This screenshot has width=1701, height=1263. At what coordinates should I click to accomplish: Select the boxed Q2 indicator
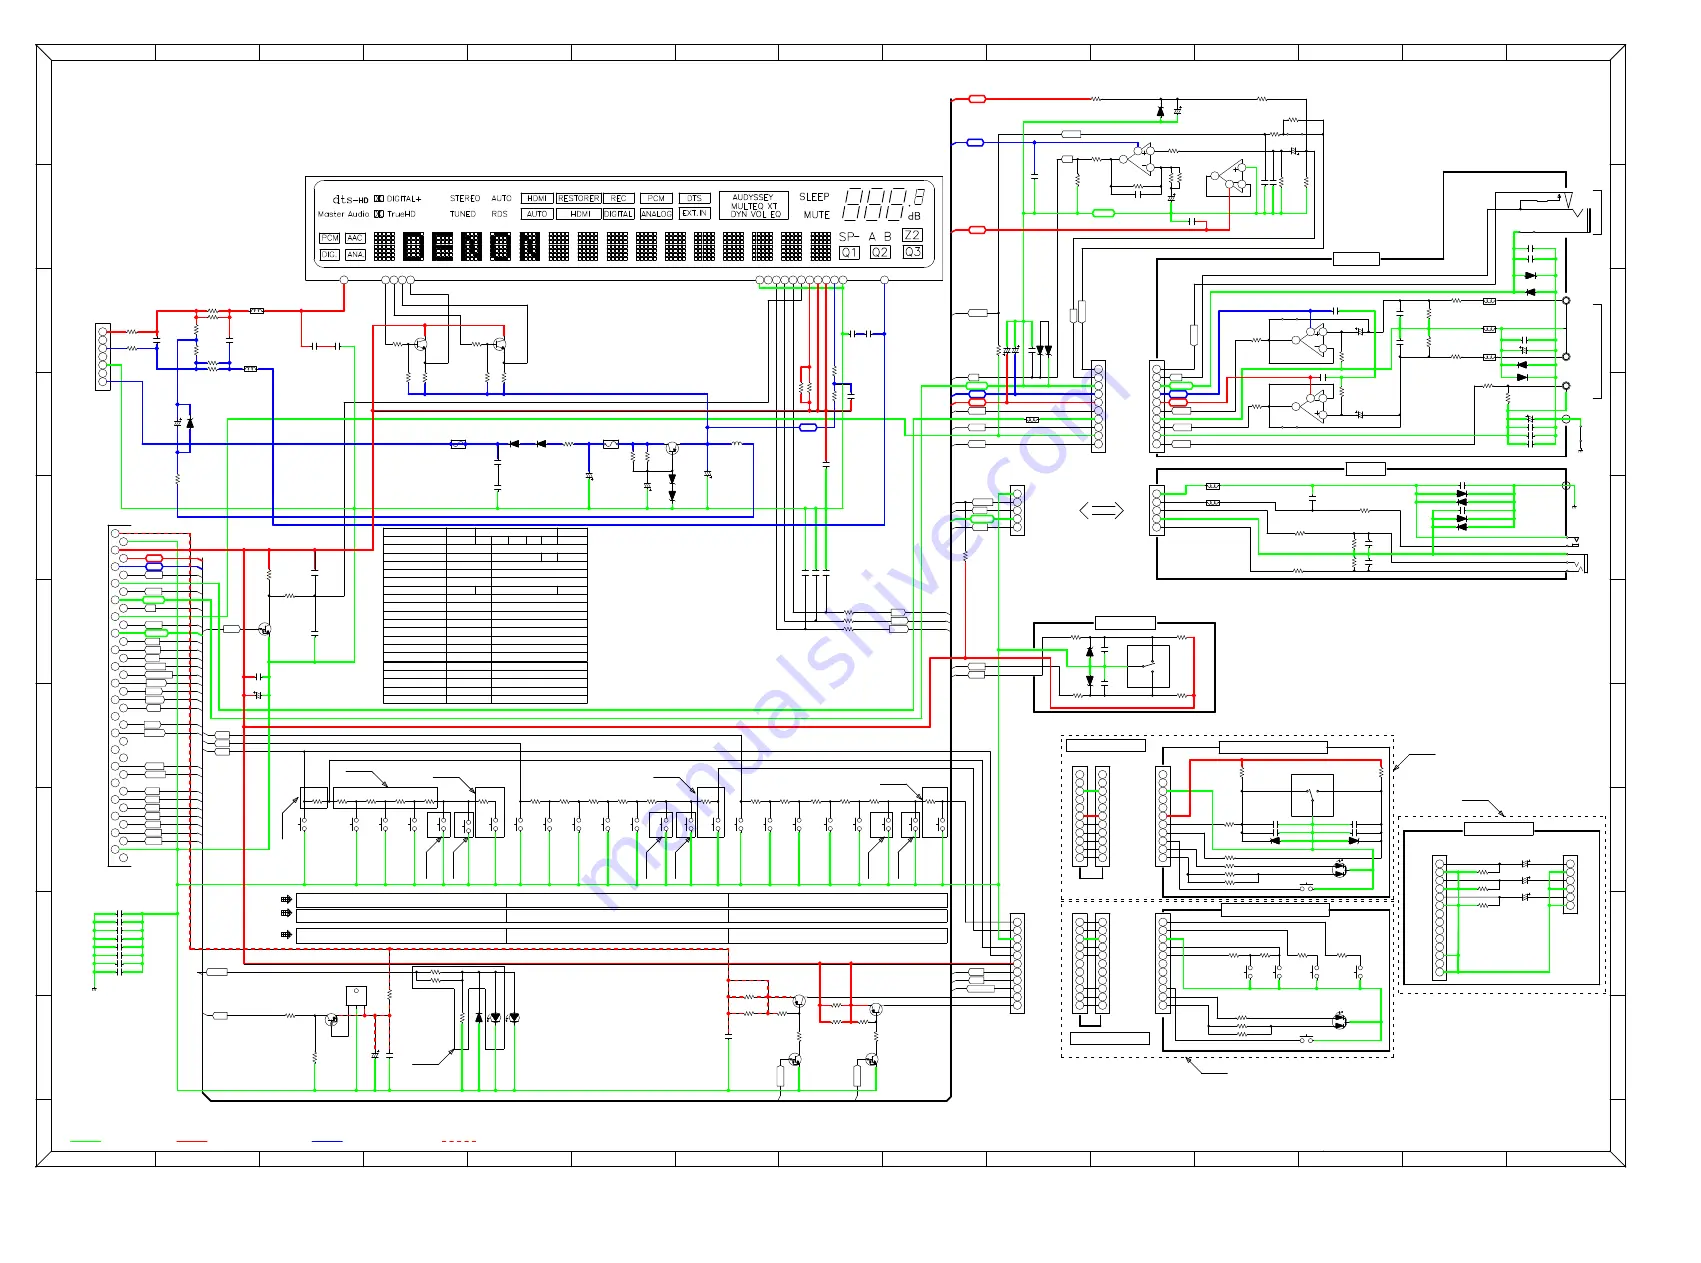pos(880,252)
